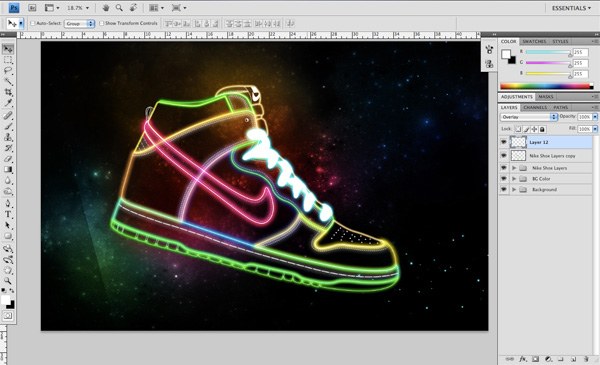Screen dimensions: 600x365
Task: Select the Eyedropper tool
Action: [x=8, y=103]
